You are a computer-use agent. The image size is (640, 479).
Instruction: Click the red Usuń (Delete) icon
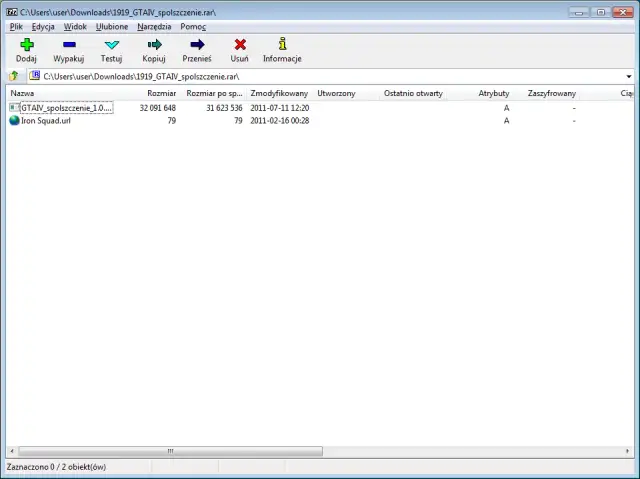click(240, 45)
